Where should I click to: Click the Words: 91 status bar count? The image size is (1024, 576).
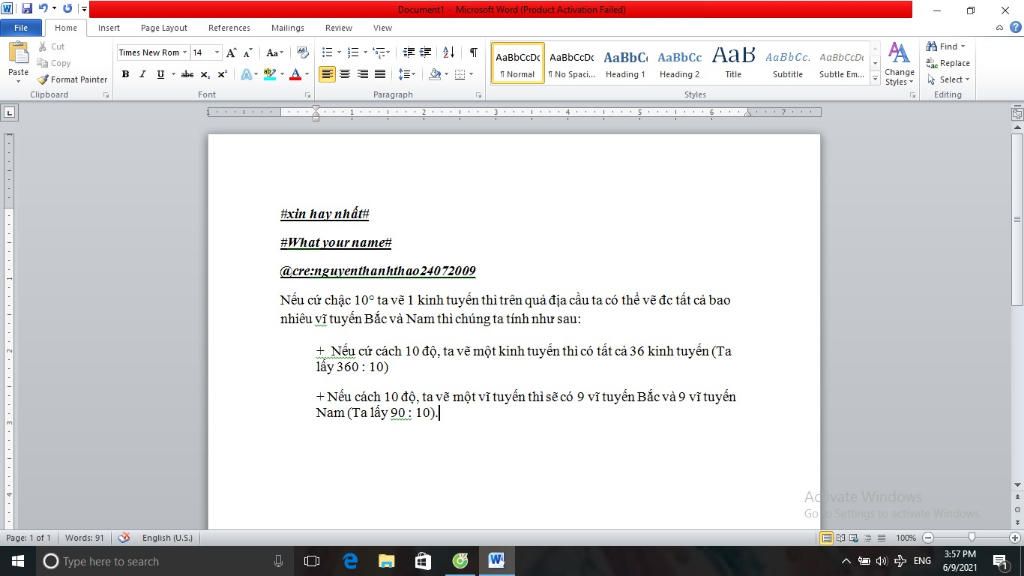[x=84, y=537]
